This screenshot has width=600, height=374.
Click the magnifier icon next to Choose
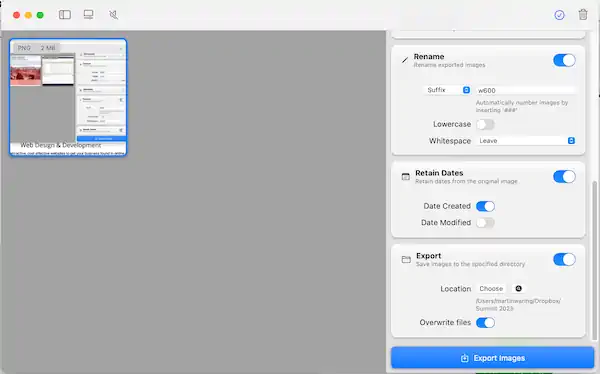coord(518,288)
